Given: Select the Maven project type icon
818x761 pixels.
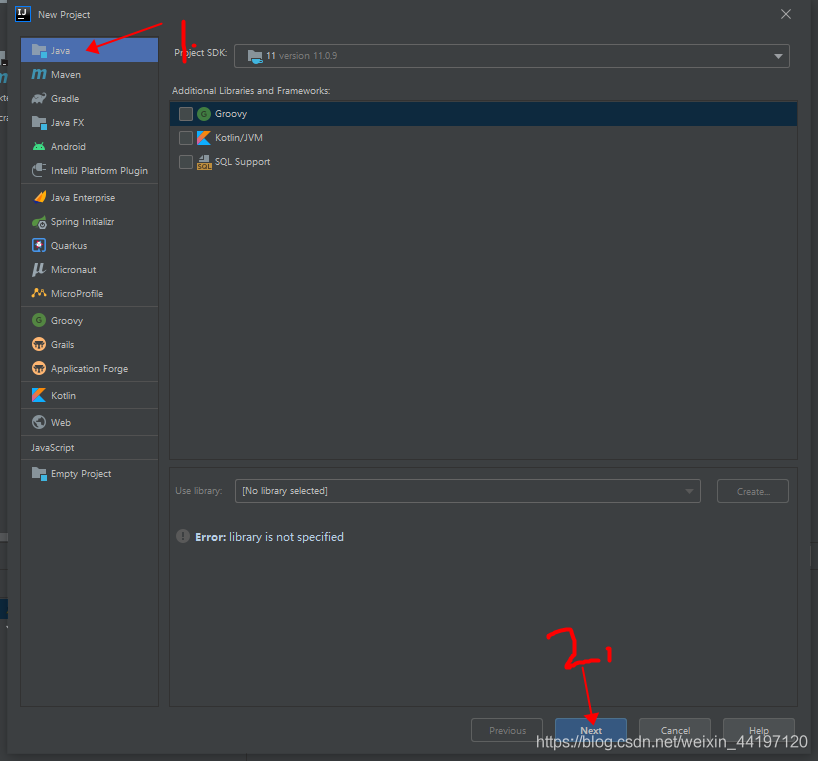Looking at the screenshot, I should click(x=39, y=75).
